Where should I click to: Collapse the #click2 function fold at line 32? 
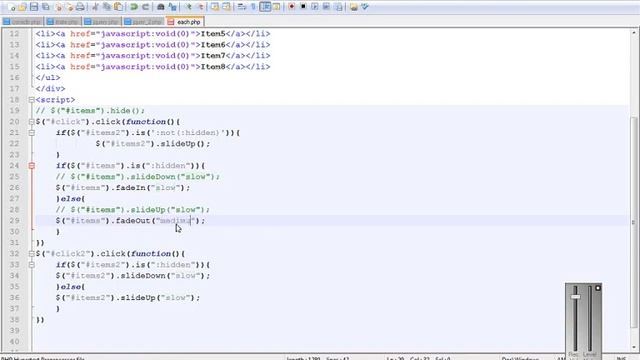(31, 254)
